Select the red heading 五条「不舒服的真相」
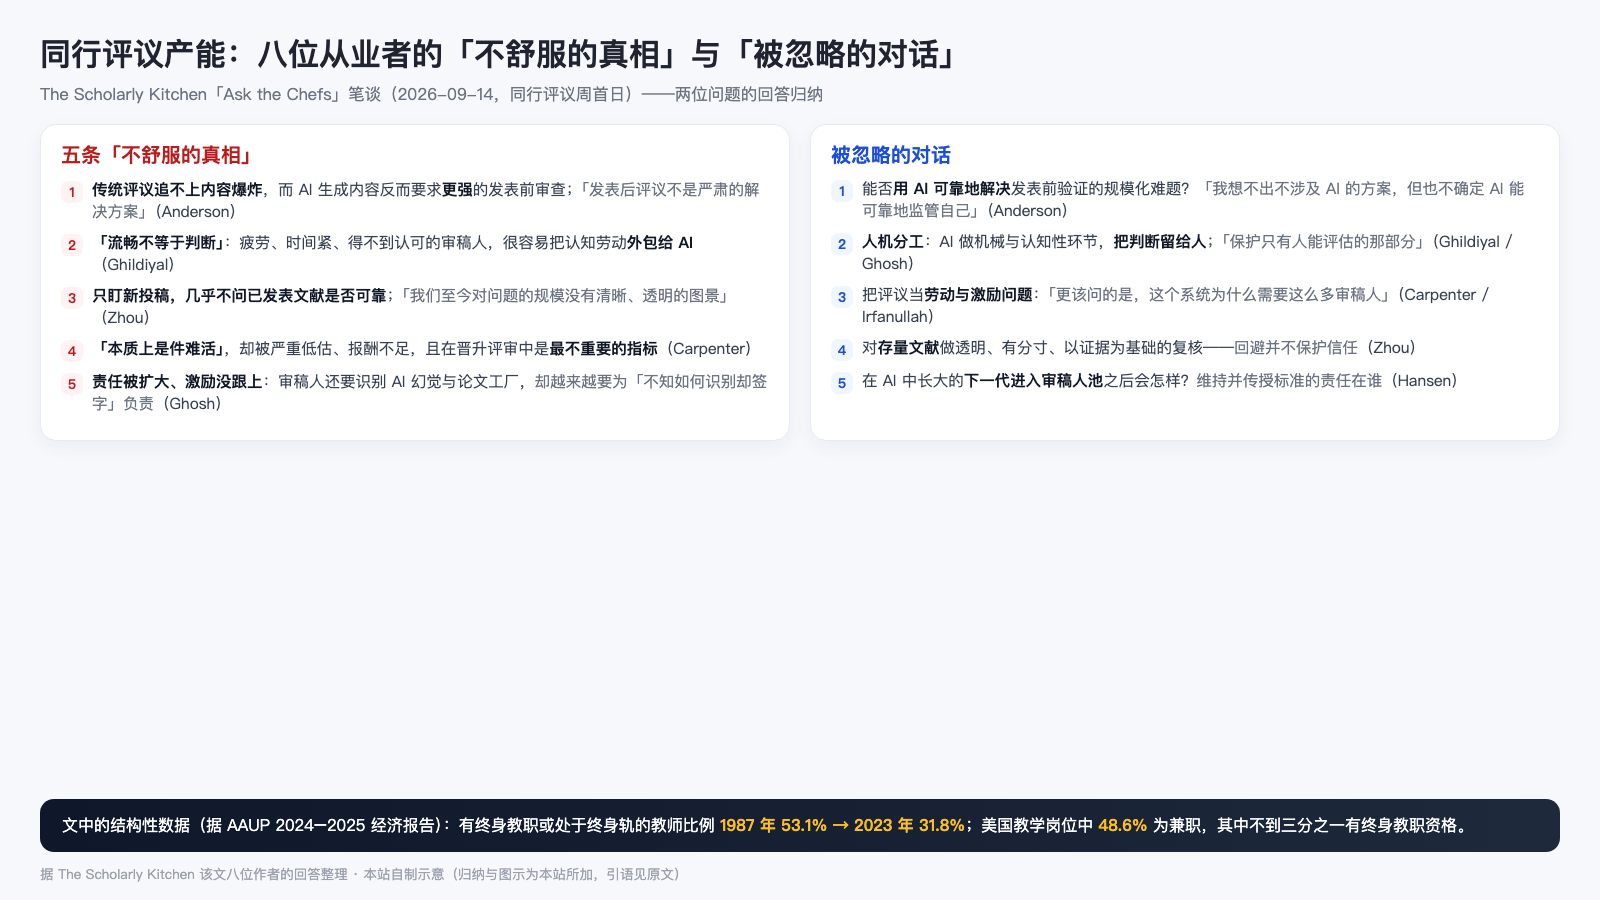Screen dimensions: 1600x900 156,155
